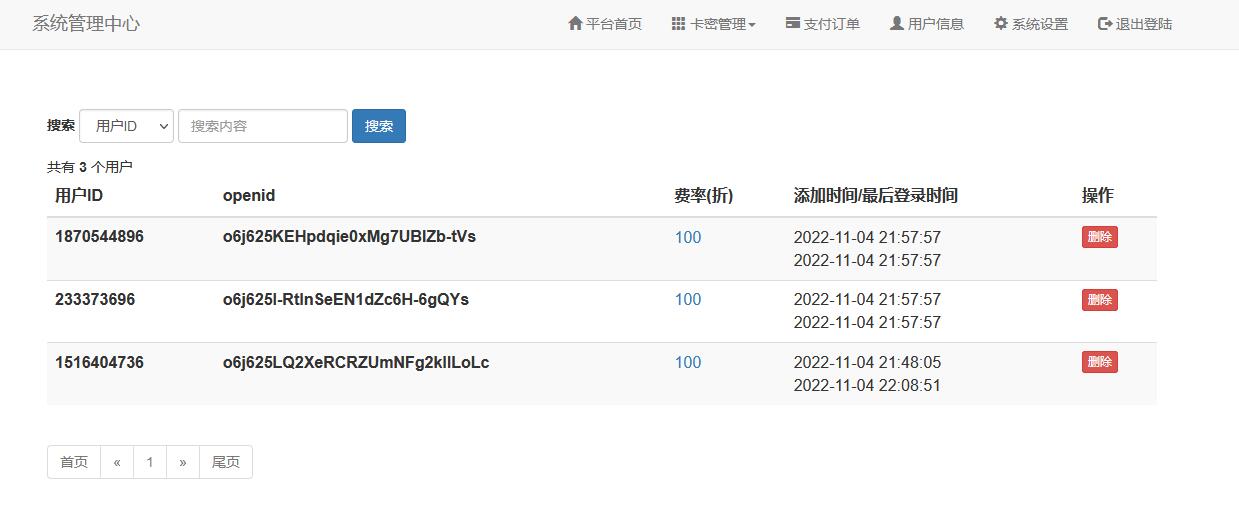Click openid o6j625LQ2XeRCRZUmNFg2klILoLc
Image resolution: width=1239 pixels, height=519 pixels.
356,362
